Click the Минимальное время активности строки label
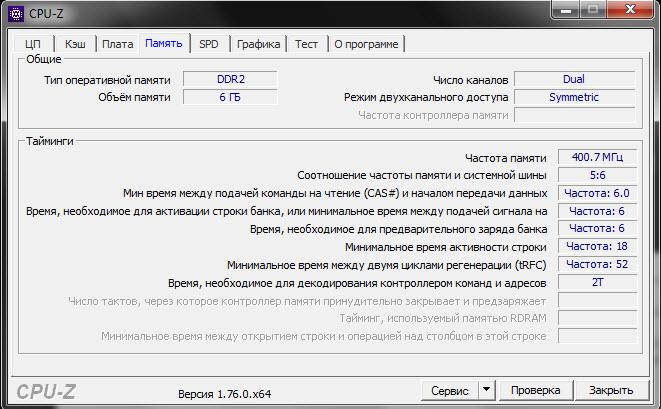This screenshot has height=409, width=661. [x=446, y=248]
